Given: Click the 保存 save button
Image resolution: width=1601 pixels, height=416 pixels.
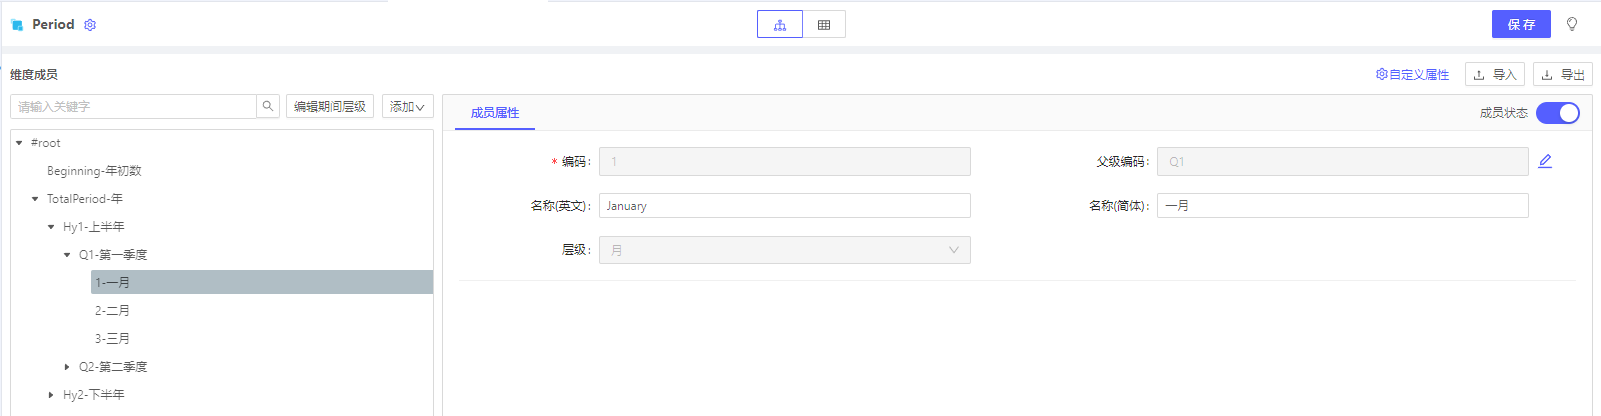Looking at the screenshot, I should (x=1521, y=25).
